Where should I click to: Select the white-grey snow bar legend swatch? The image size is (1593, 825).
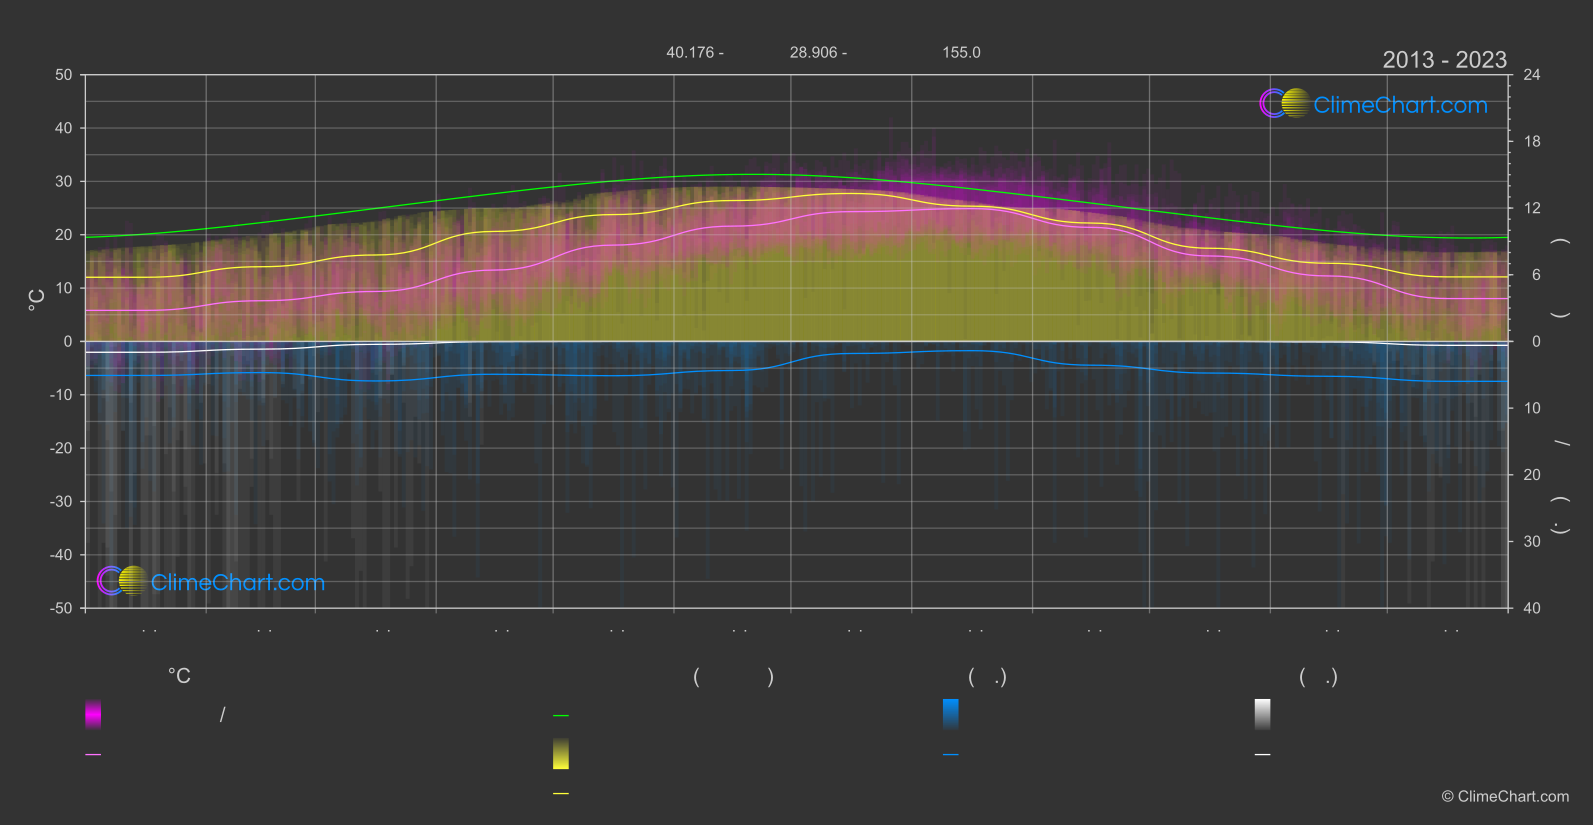click(x=1263, y=714)
